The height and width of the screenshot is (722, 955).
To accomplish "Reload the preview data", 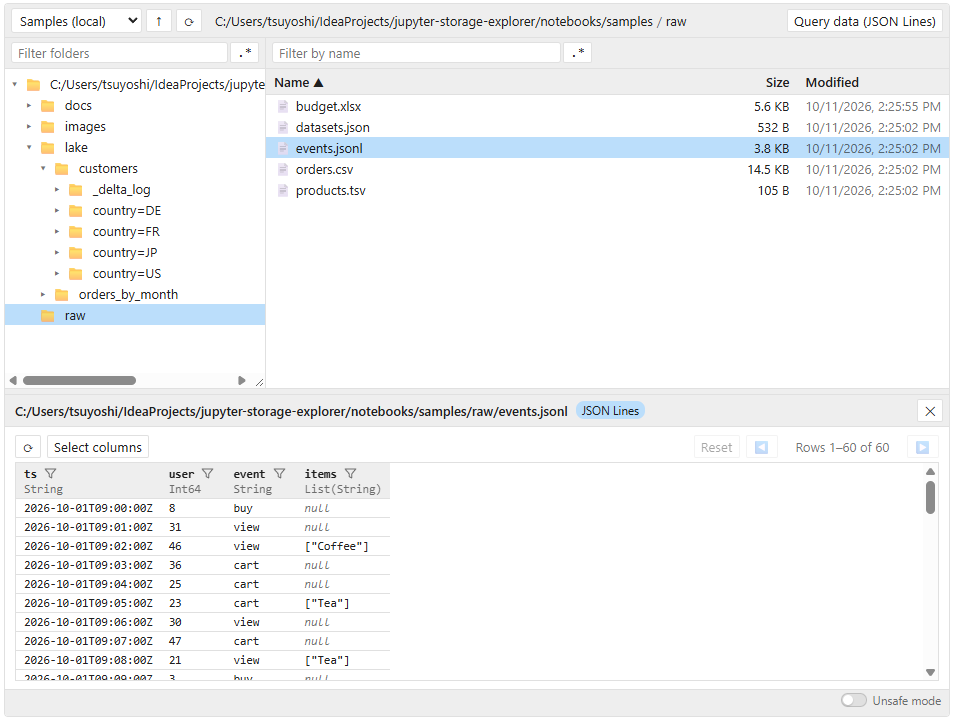I will click(x=28, y=448).
